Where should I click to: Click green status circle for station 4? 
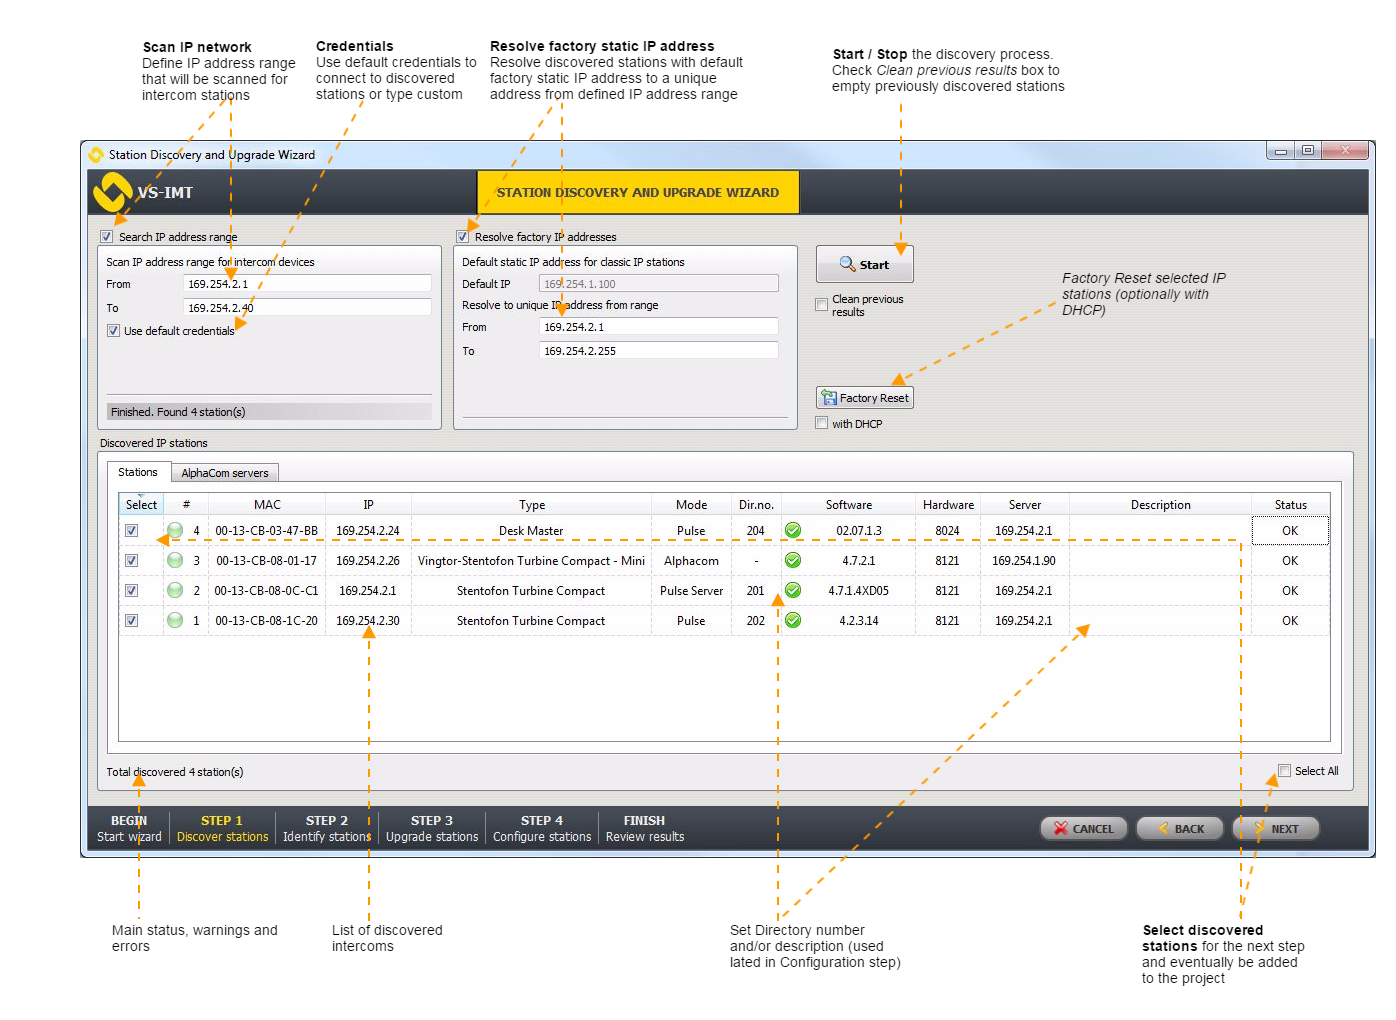coord(175,531)
